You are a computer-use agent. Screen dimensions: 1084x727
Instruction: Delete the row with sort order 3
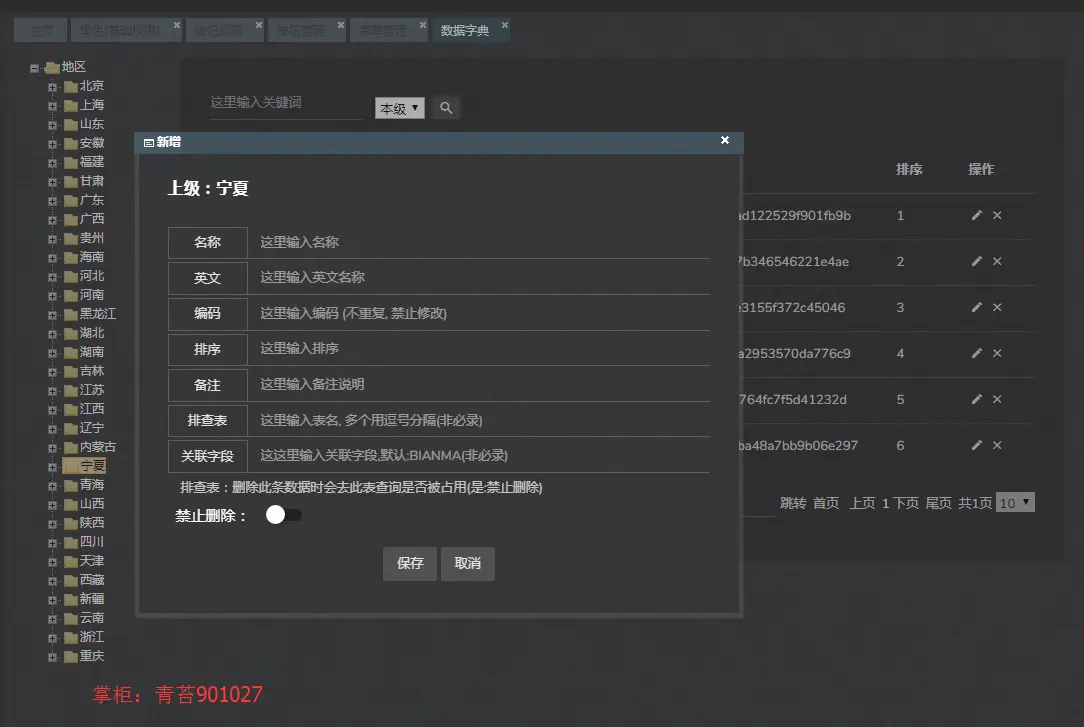997,308
